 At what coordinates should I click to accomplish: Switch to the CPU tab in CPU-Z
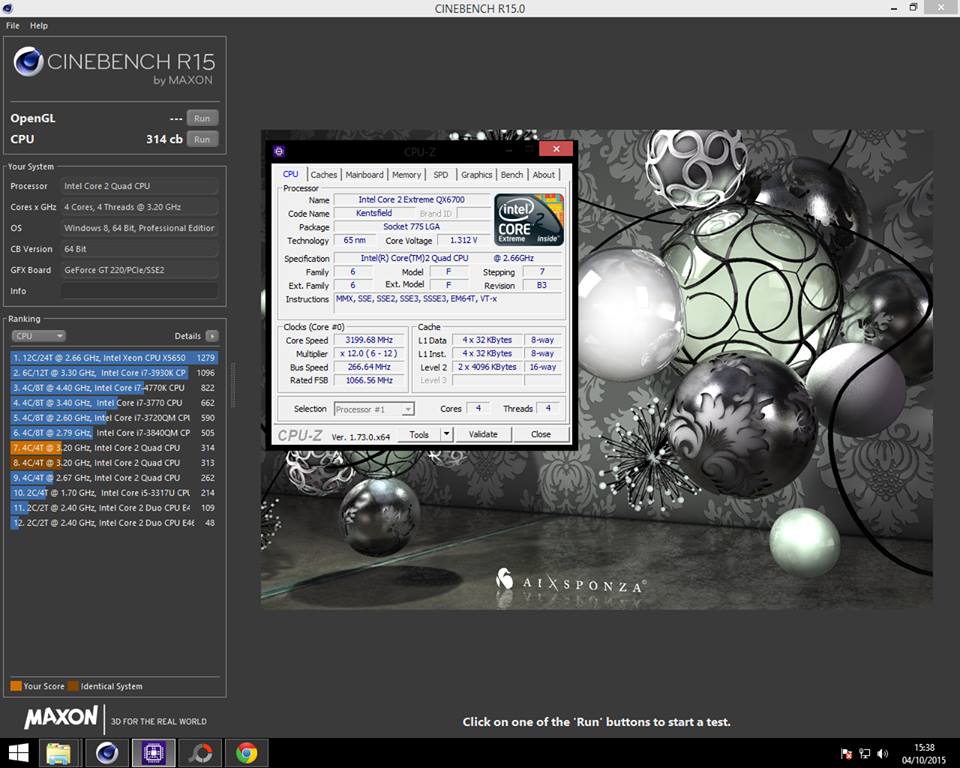[290, 174]
